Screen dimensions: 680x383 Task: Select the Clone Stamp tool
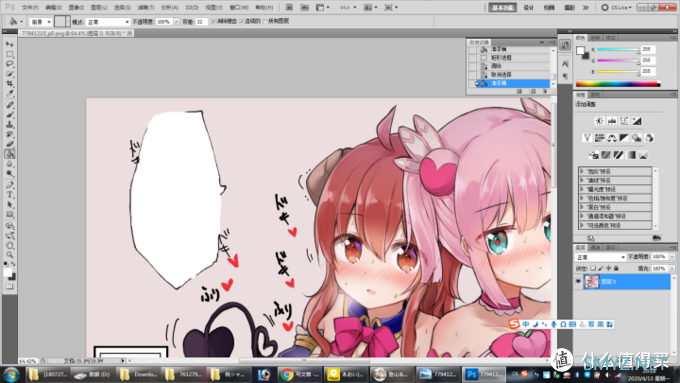click(10, 124)
